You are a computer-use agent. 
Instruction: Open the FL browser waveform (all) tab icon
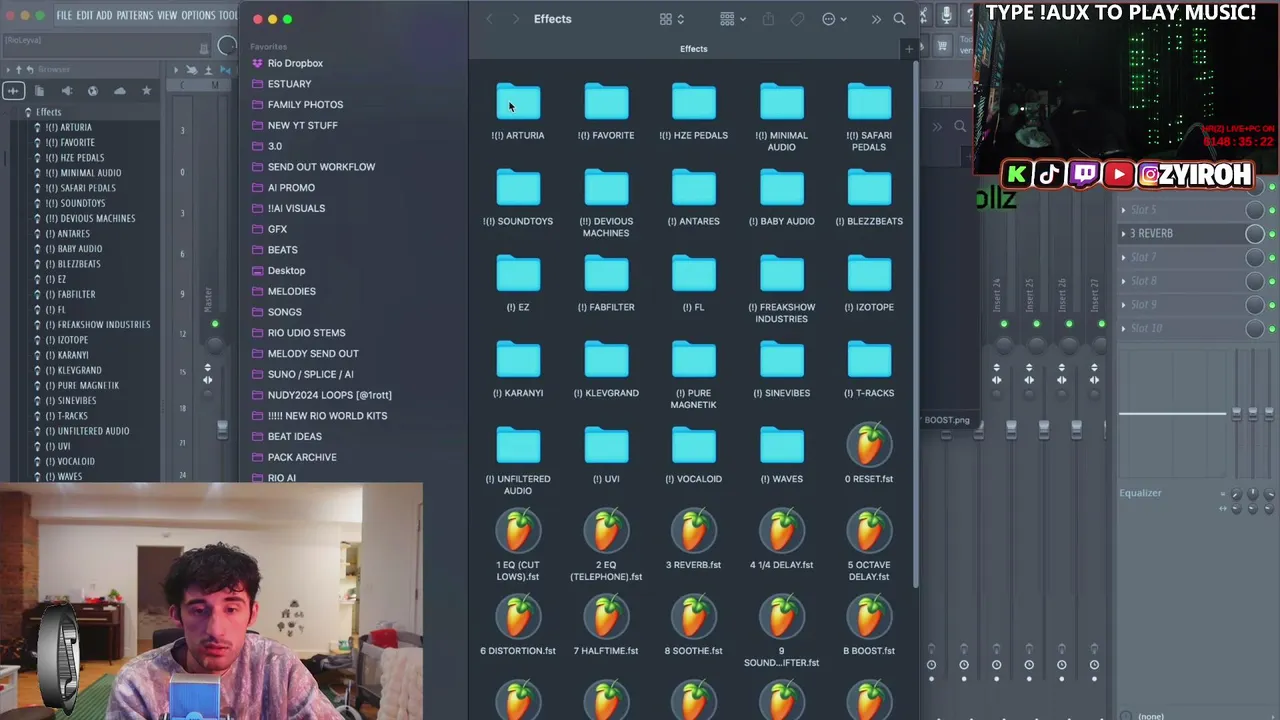13,91
